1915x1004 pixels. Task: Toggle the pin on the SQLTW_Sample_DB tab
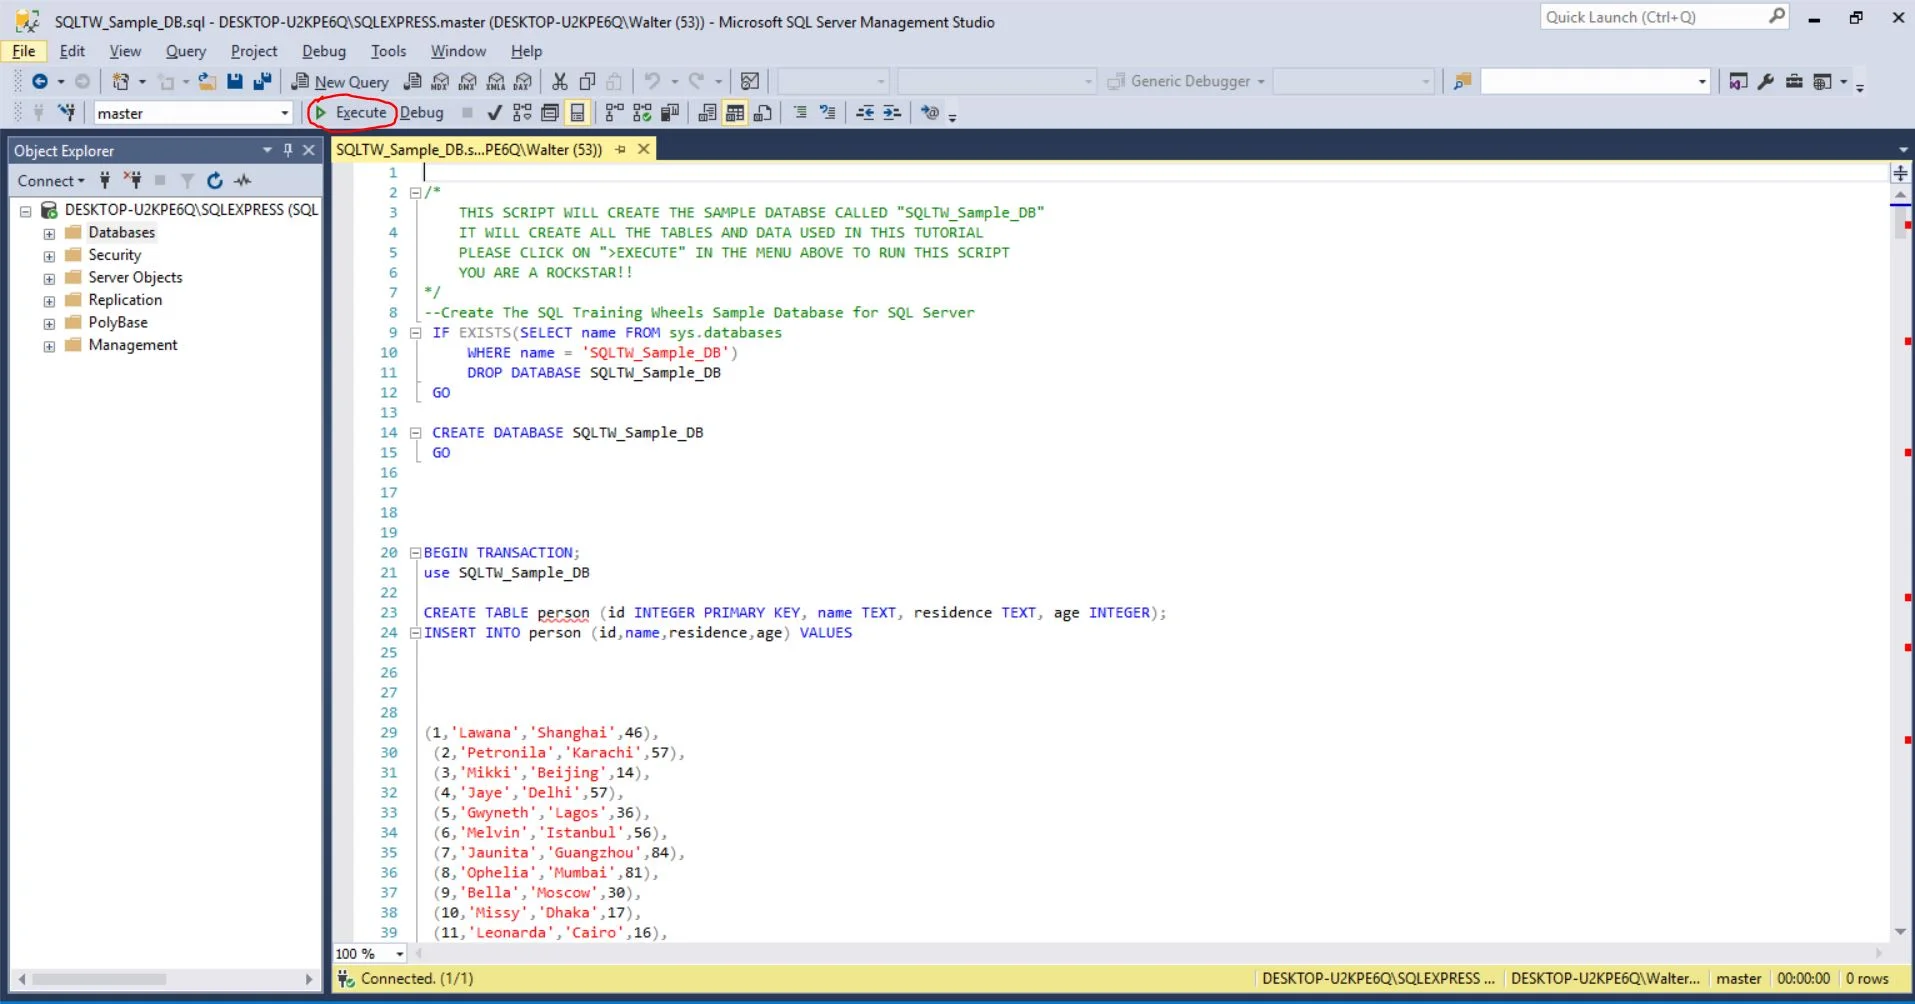pos(621,149)
